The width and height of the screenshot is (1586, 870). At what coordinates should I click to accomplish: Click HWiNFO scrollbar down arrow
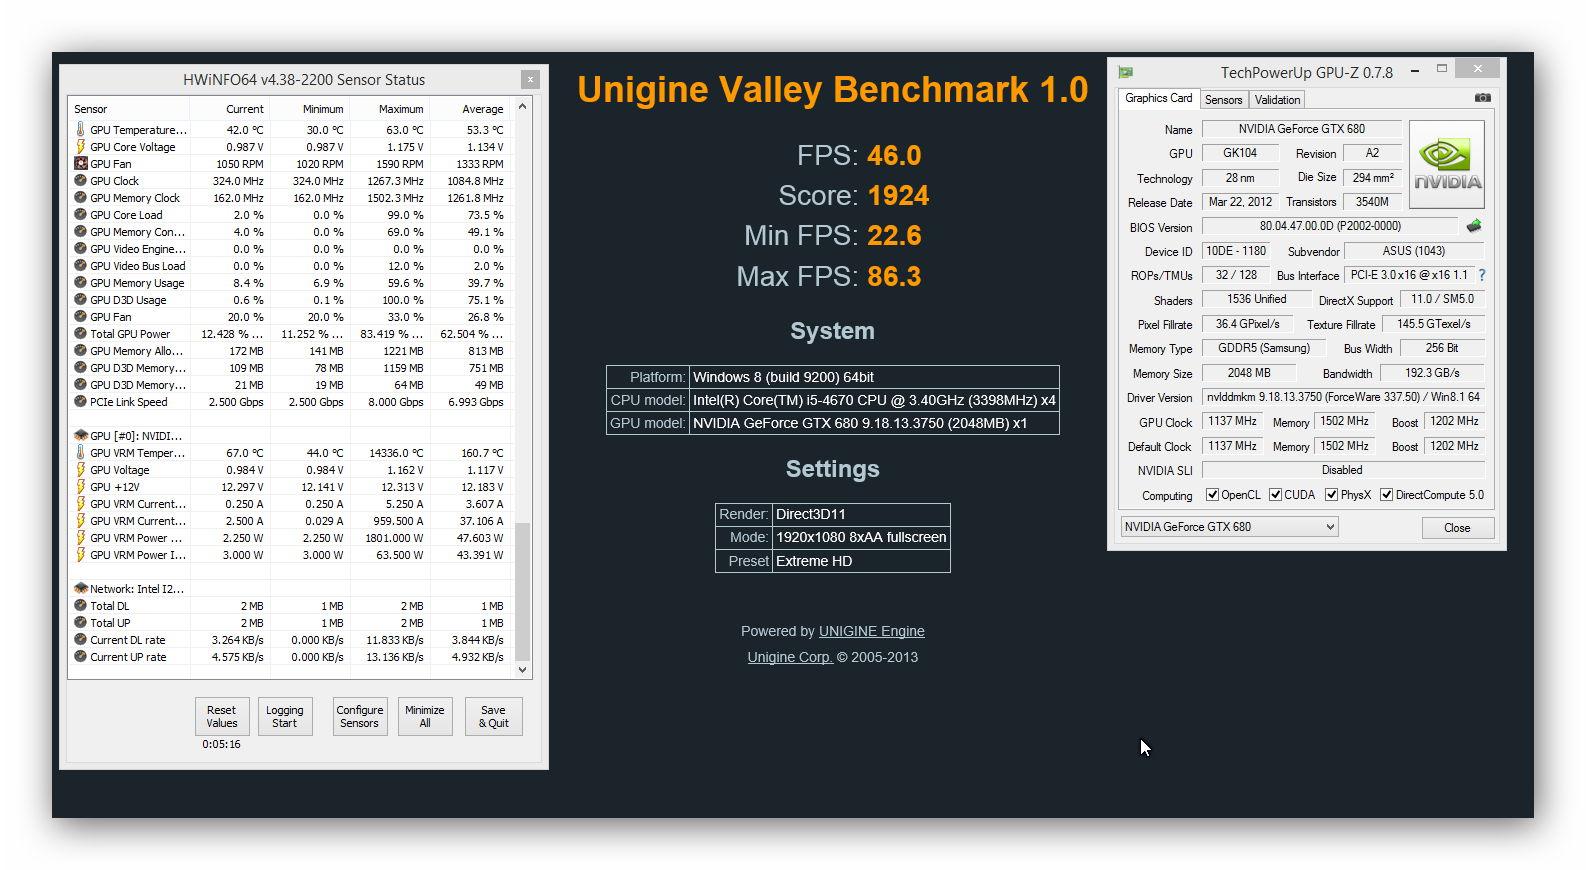pyautogui.click(x=523, y=670)
